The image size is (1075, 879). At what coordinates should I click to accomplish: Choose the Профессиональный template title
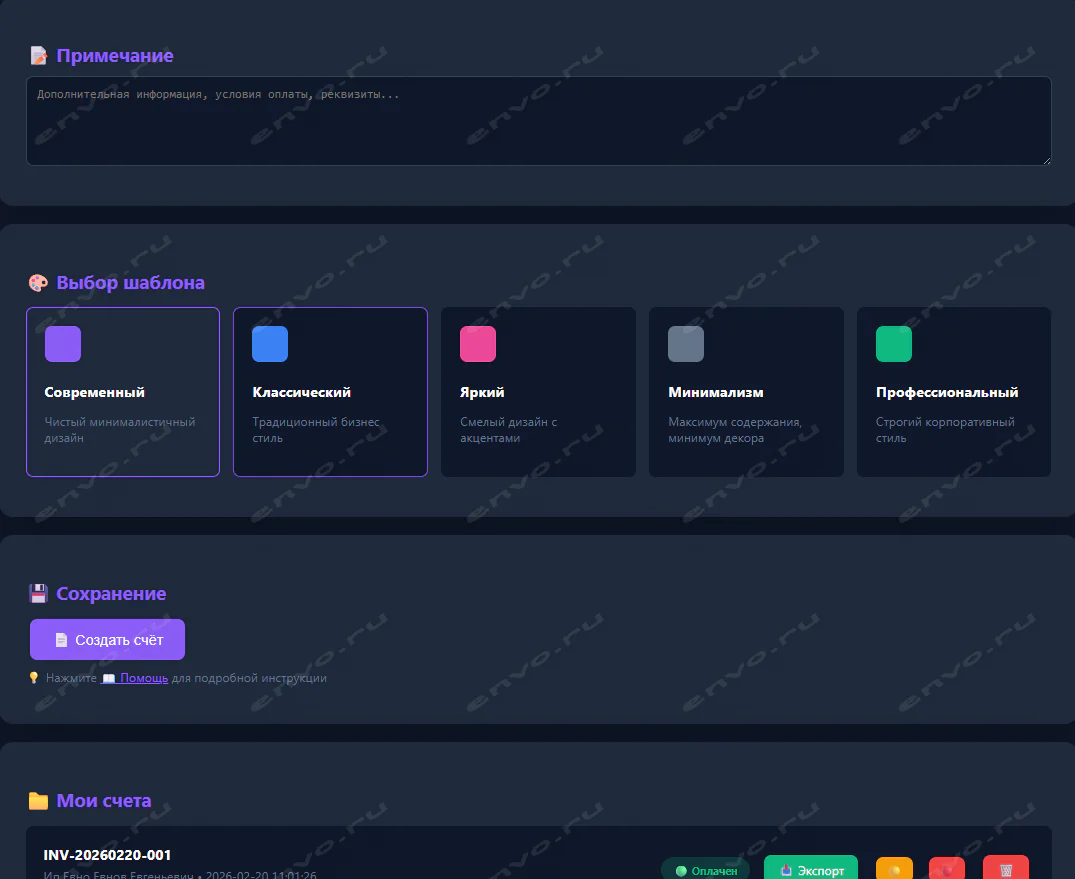click(x=947, y=392)
